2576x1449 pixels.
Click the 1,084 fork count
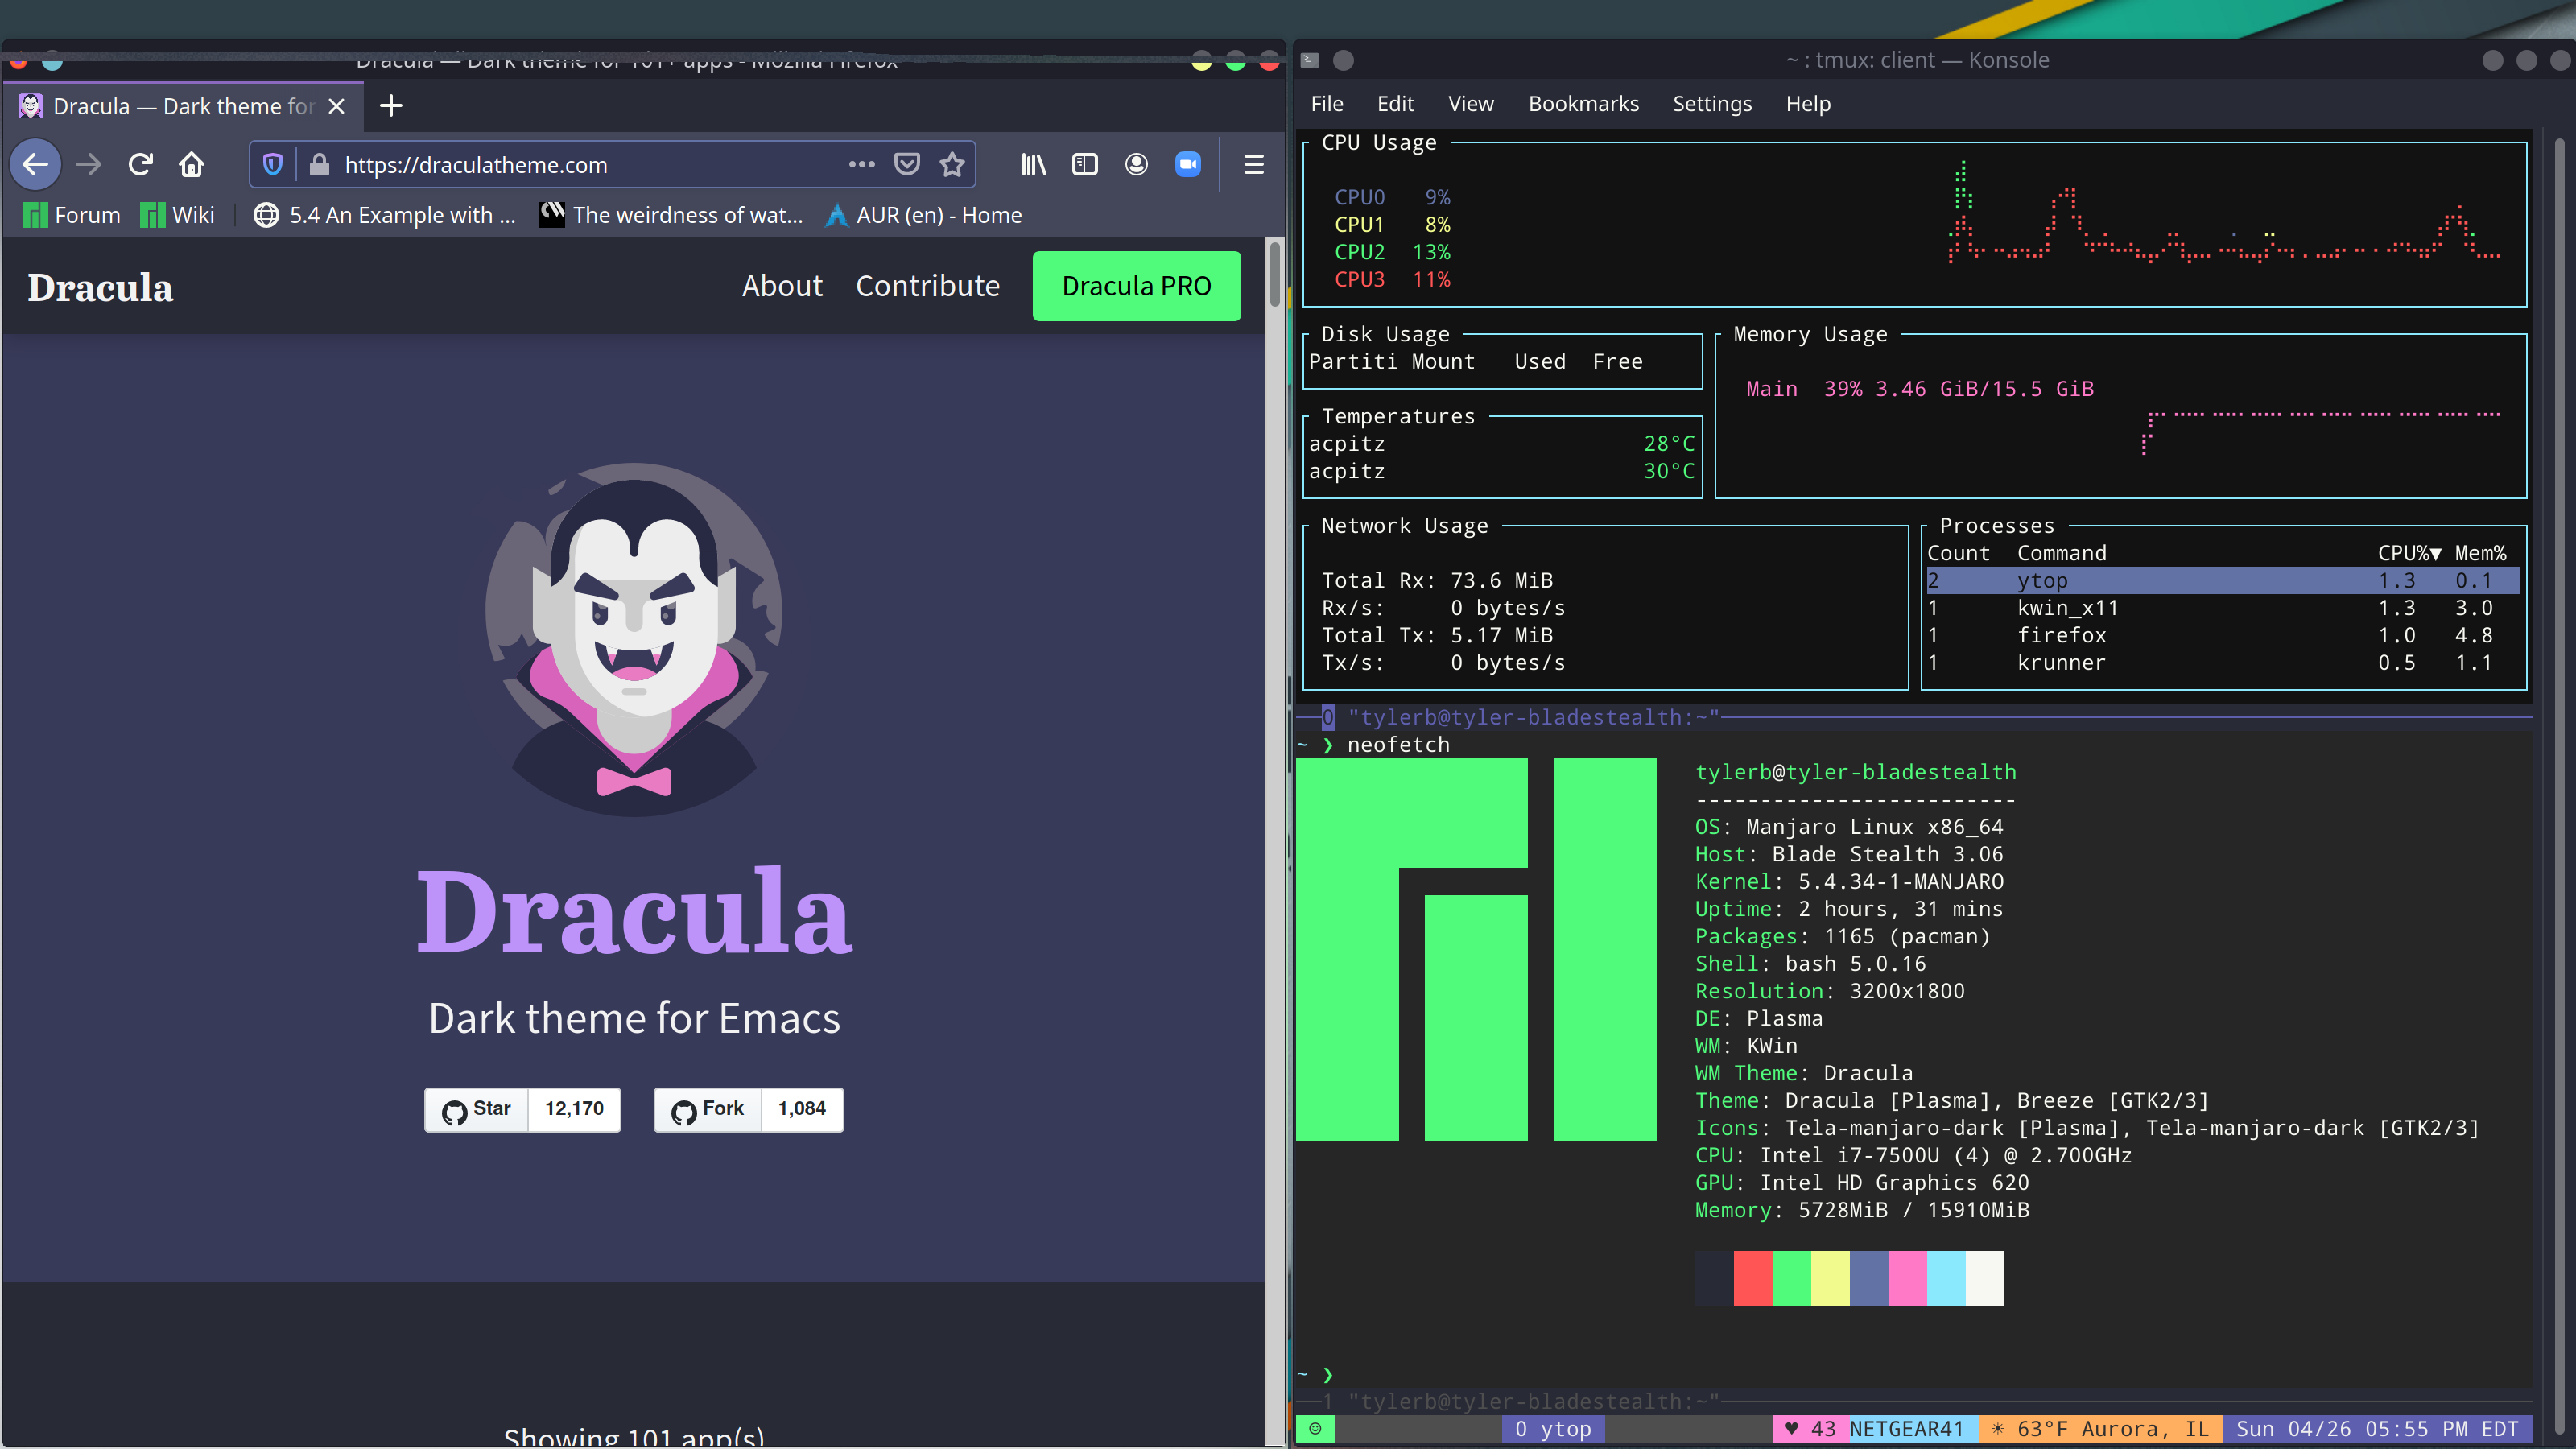pyautogui.click(x=802, y=1109)
